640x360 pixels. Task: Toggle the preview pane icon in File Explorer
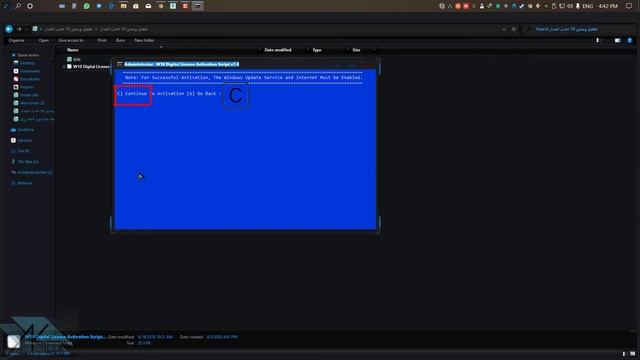(618, 40)
